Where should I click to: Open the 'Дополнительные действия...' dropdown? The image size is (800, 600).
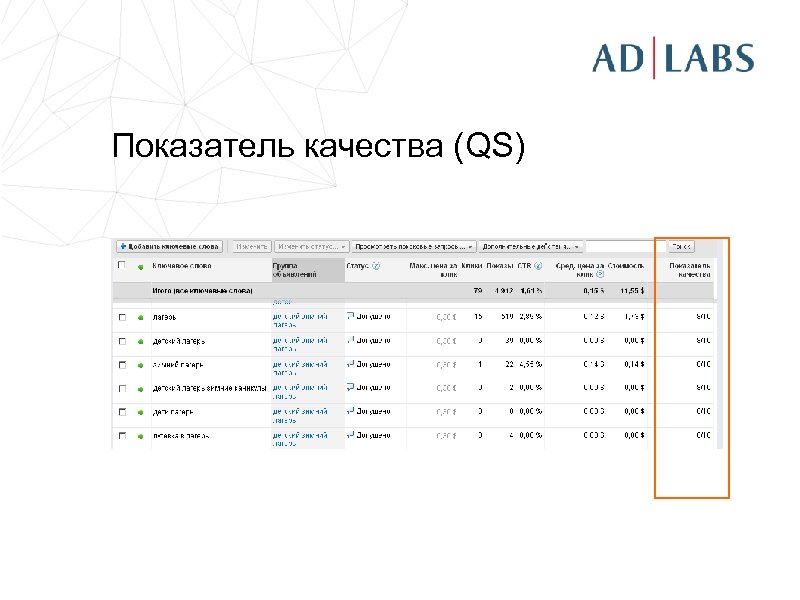530,245
